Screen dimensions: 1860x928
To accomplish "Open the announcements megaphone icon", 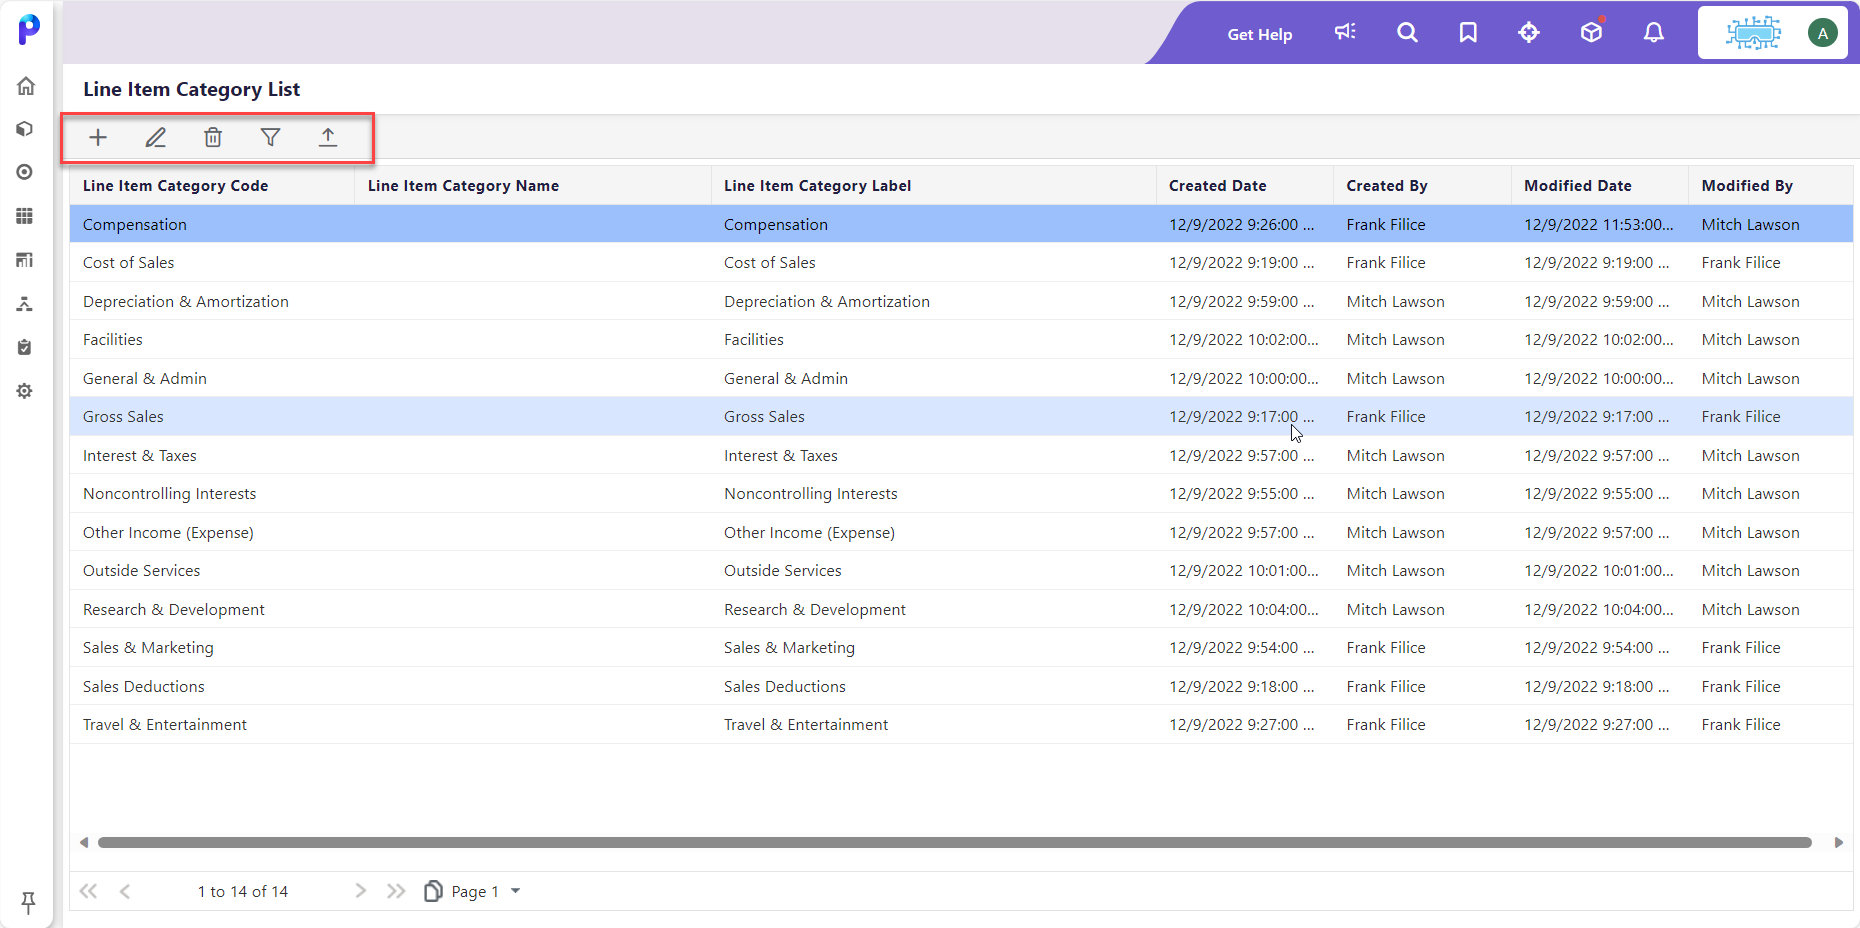I will pos(1345,32).
